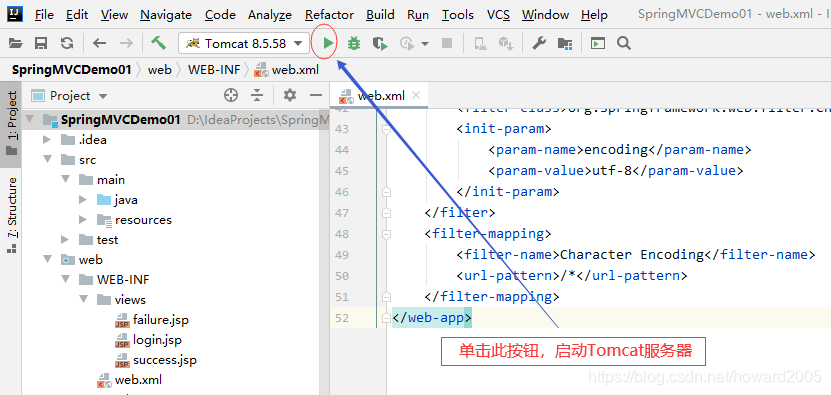
Task: Click the Save All toolbar icon
Action: (41, 43)
